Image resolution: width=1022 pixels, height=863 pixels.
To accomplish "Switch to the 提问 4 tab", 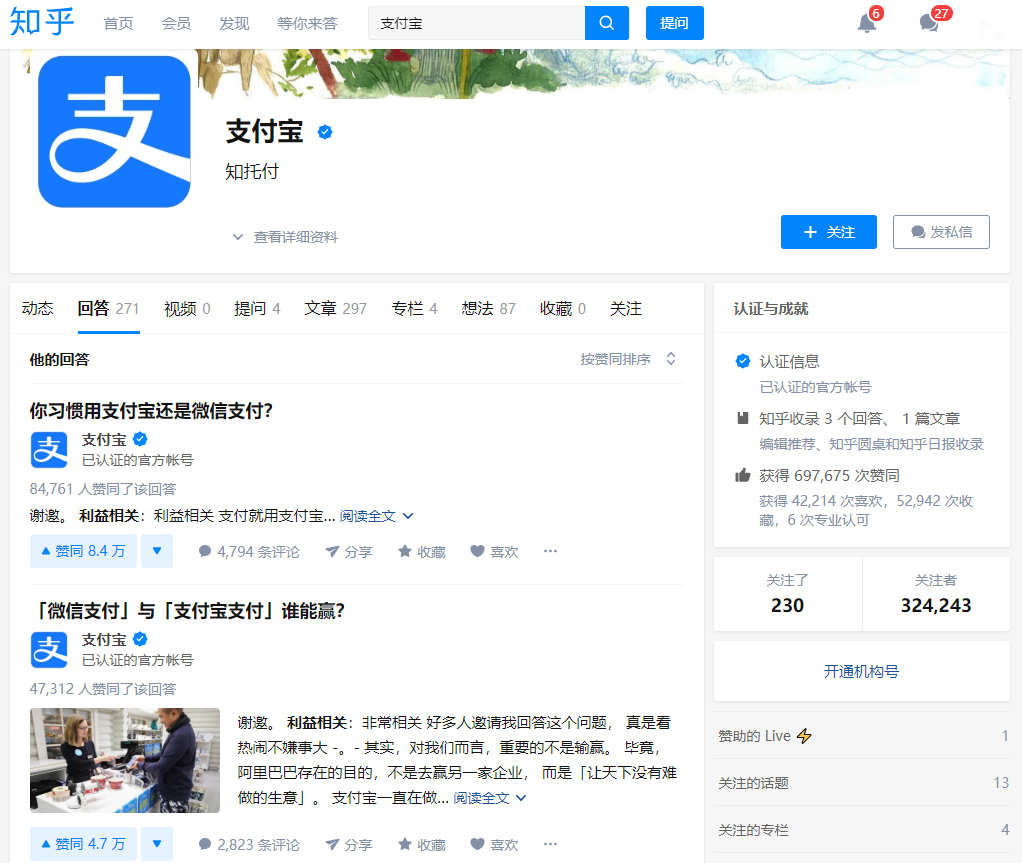I will pyautogui.click(x=257, y=308).
